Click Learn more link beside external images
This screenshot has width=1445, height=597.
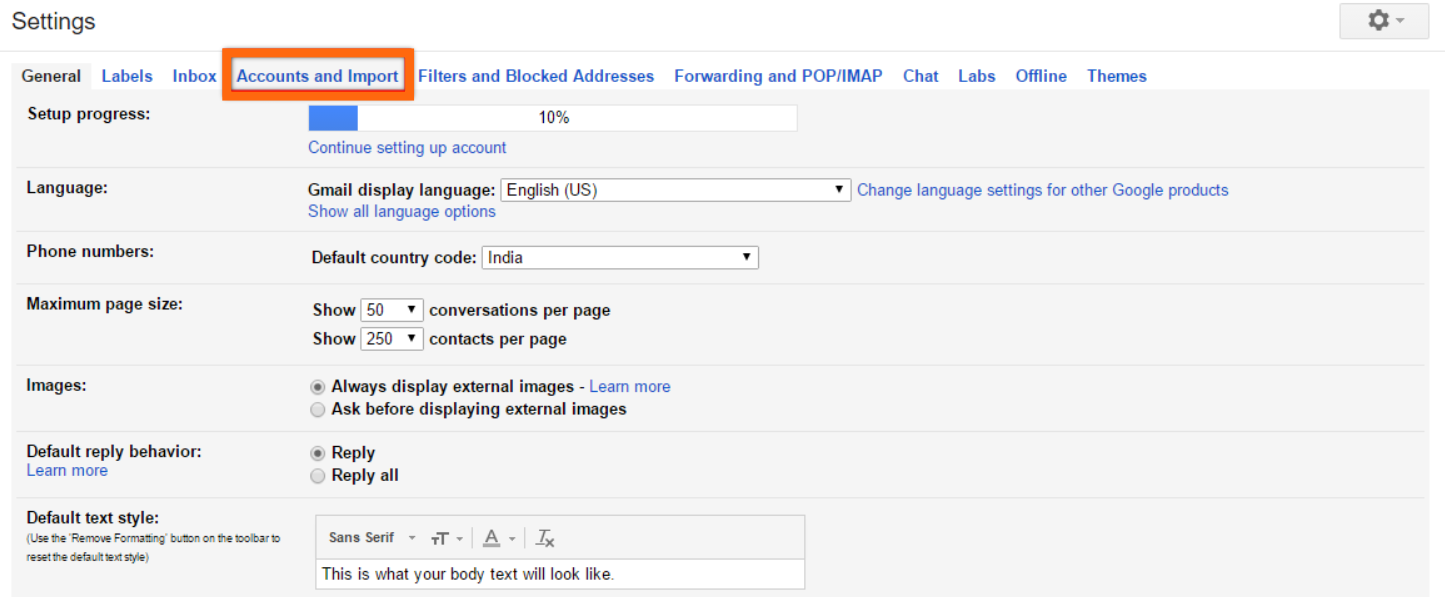pos(630,386)
